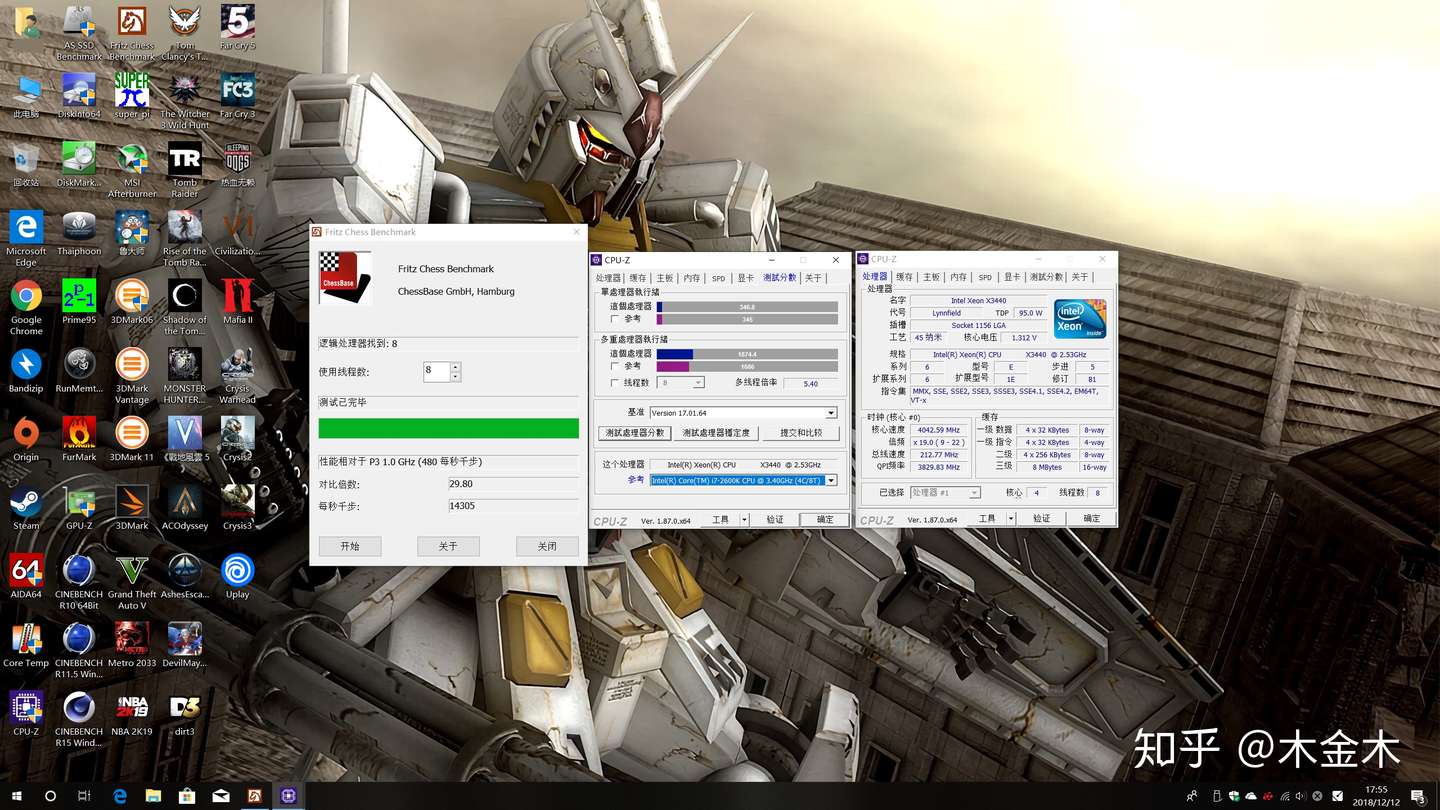
Task: Click the 开始 button in Fritz Chess Benchmark
Action: pyautogui.click(x=350, y=546)
